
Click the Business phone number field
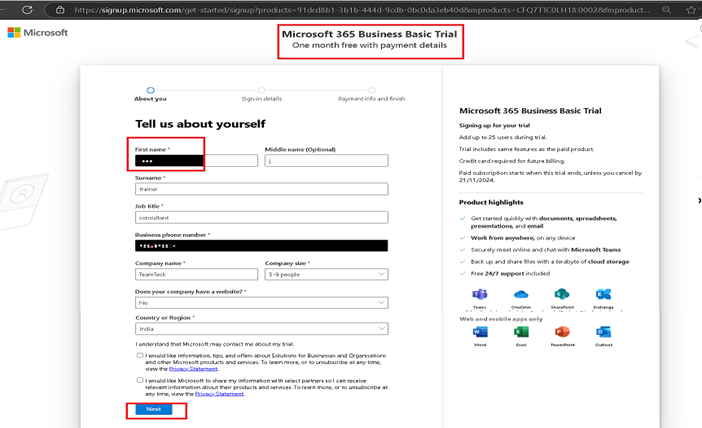pos(261,246)
